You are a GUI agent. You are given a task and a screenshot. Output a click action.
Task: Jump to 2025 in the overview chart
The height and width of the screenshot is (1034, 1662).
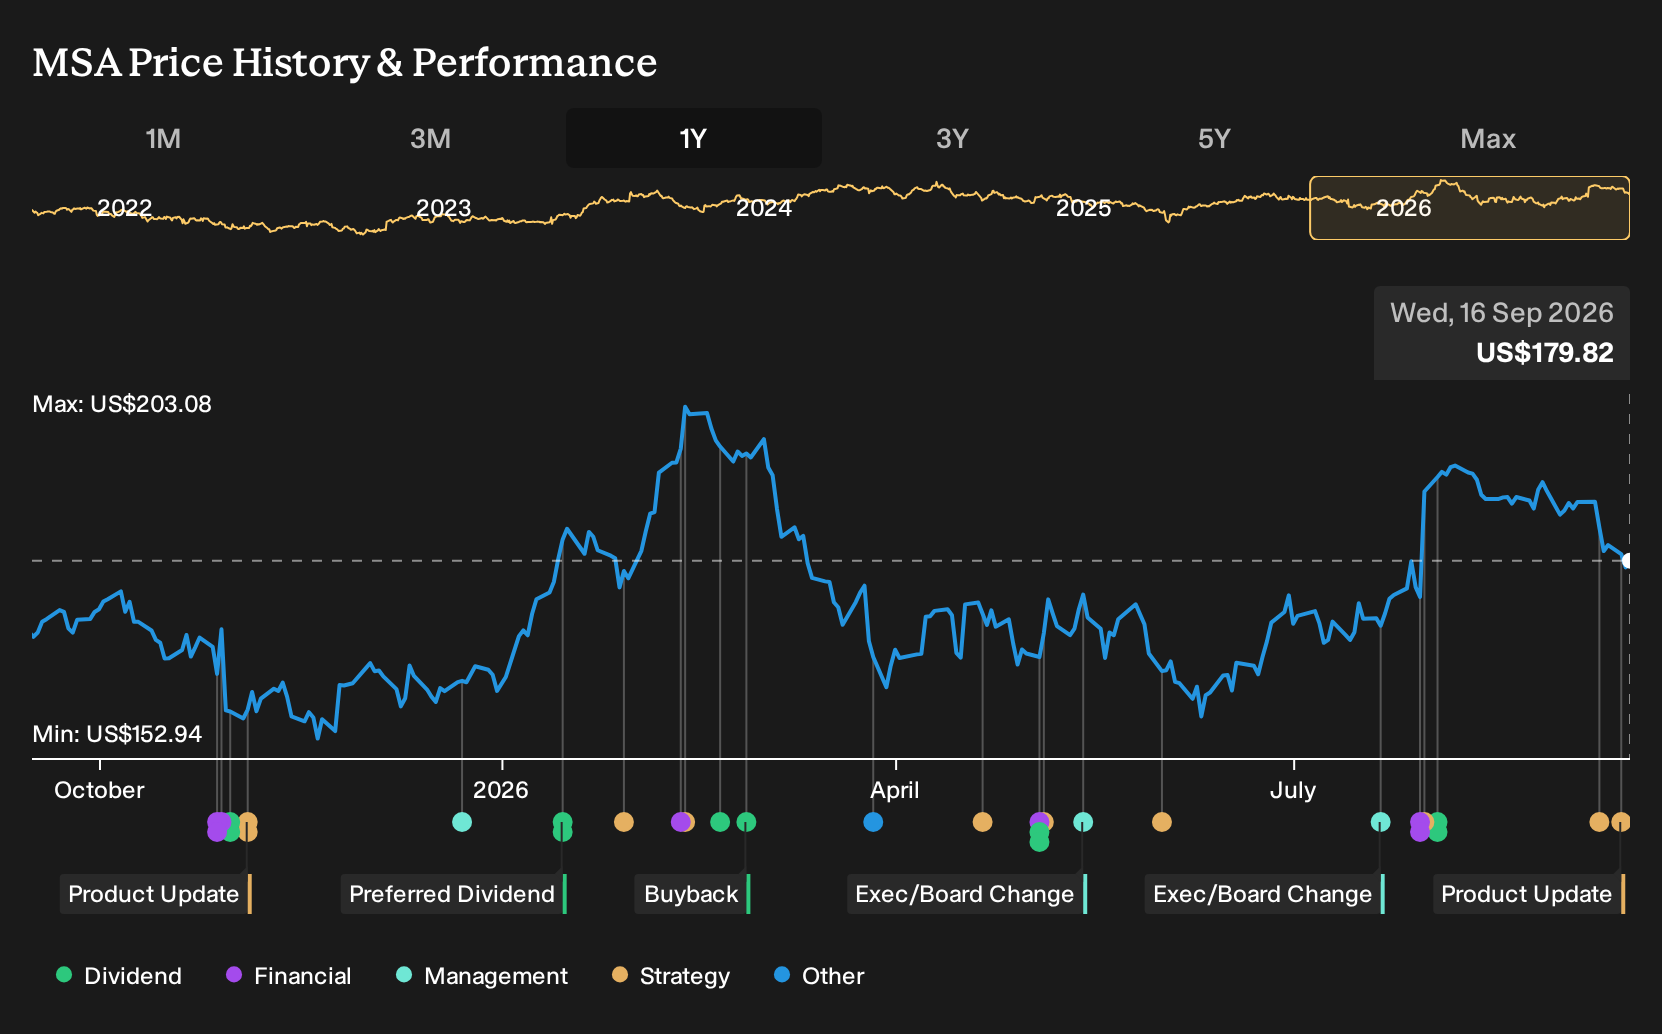pos(1084,208)
